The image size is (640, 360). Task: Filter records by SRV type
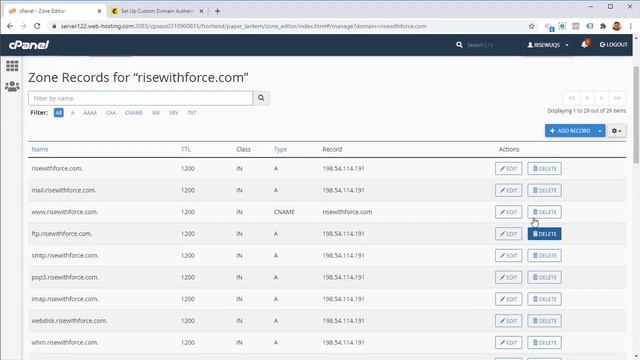[x=173, y=113]
